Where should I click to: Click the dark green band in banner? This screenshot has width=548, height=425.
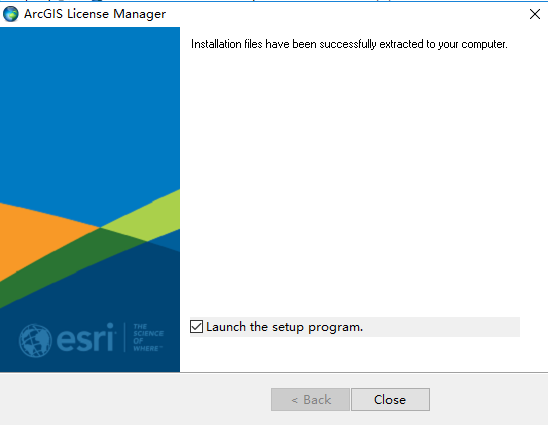click(70, 266)
